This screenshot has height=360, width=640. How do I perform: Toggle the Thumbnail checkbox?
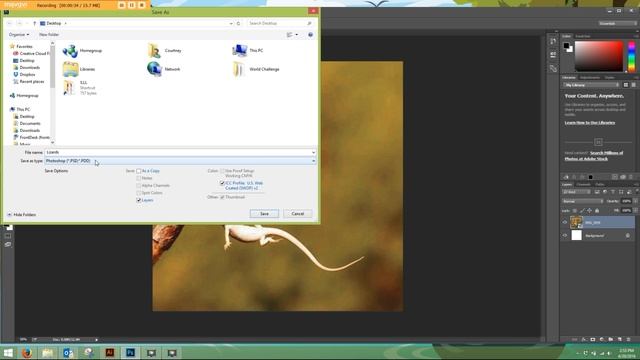222,197
